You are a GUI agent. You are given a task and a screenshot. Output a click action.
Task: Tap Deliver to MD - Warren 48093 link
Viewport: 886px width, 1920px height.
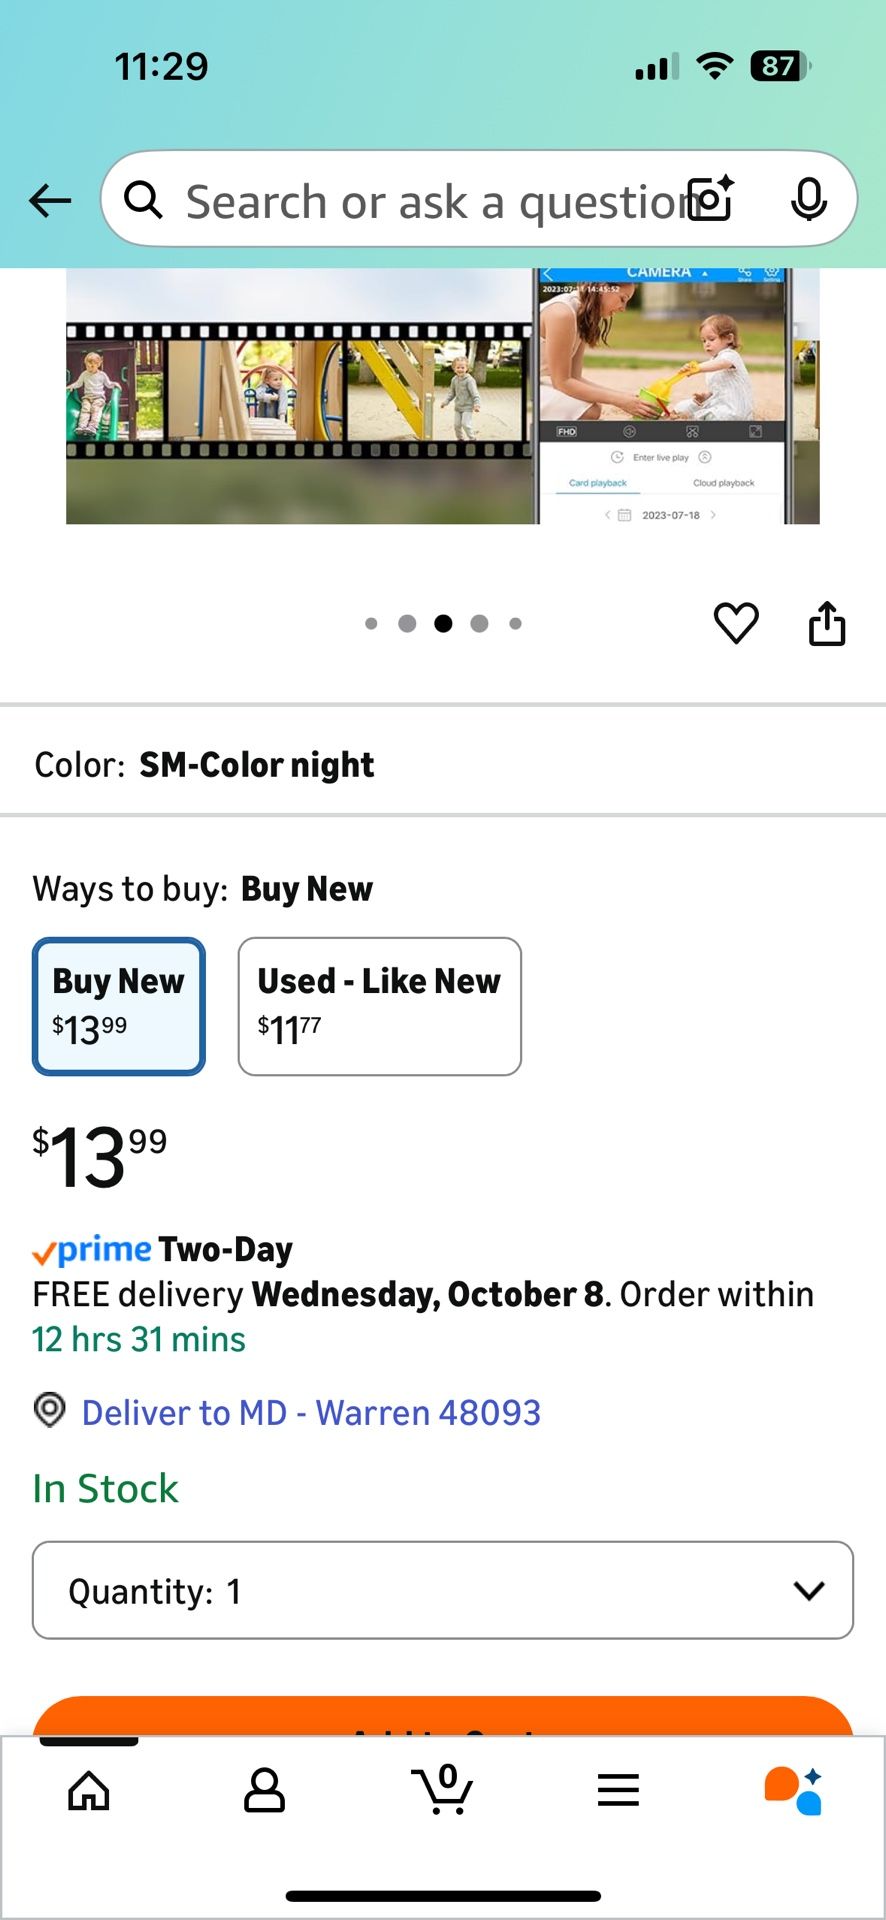click(x=310, y=1412)
